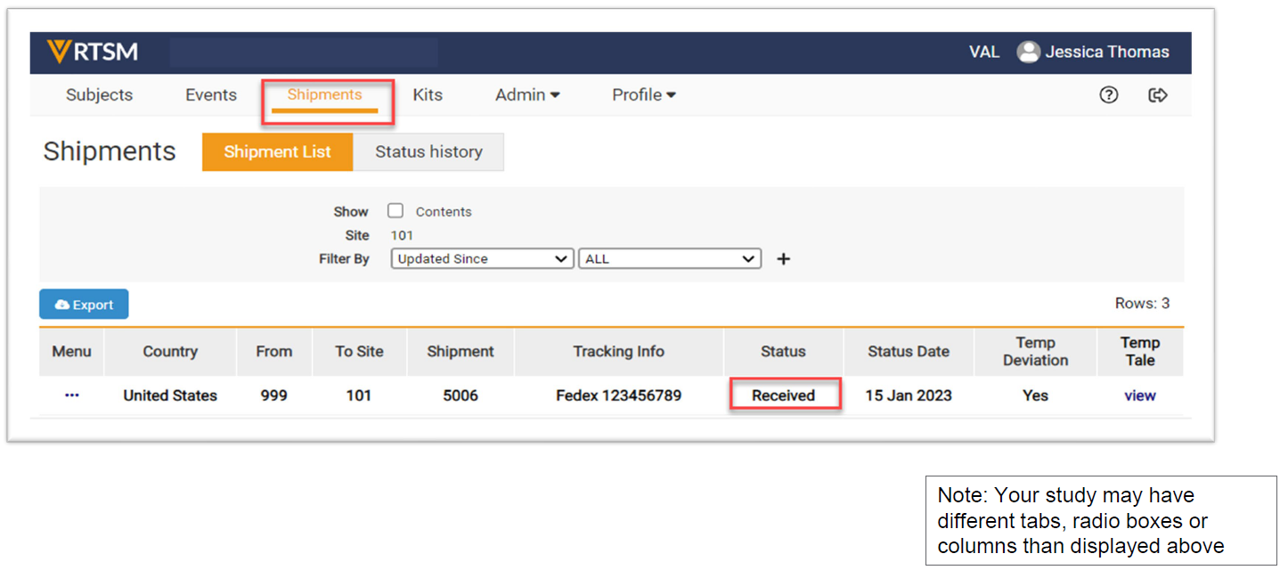Click the user avatar icon

point(1028,52)
